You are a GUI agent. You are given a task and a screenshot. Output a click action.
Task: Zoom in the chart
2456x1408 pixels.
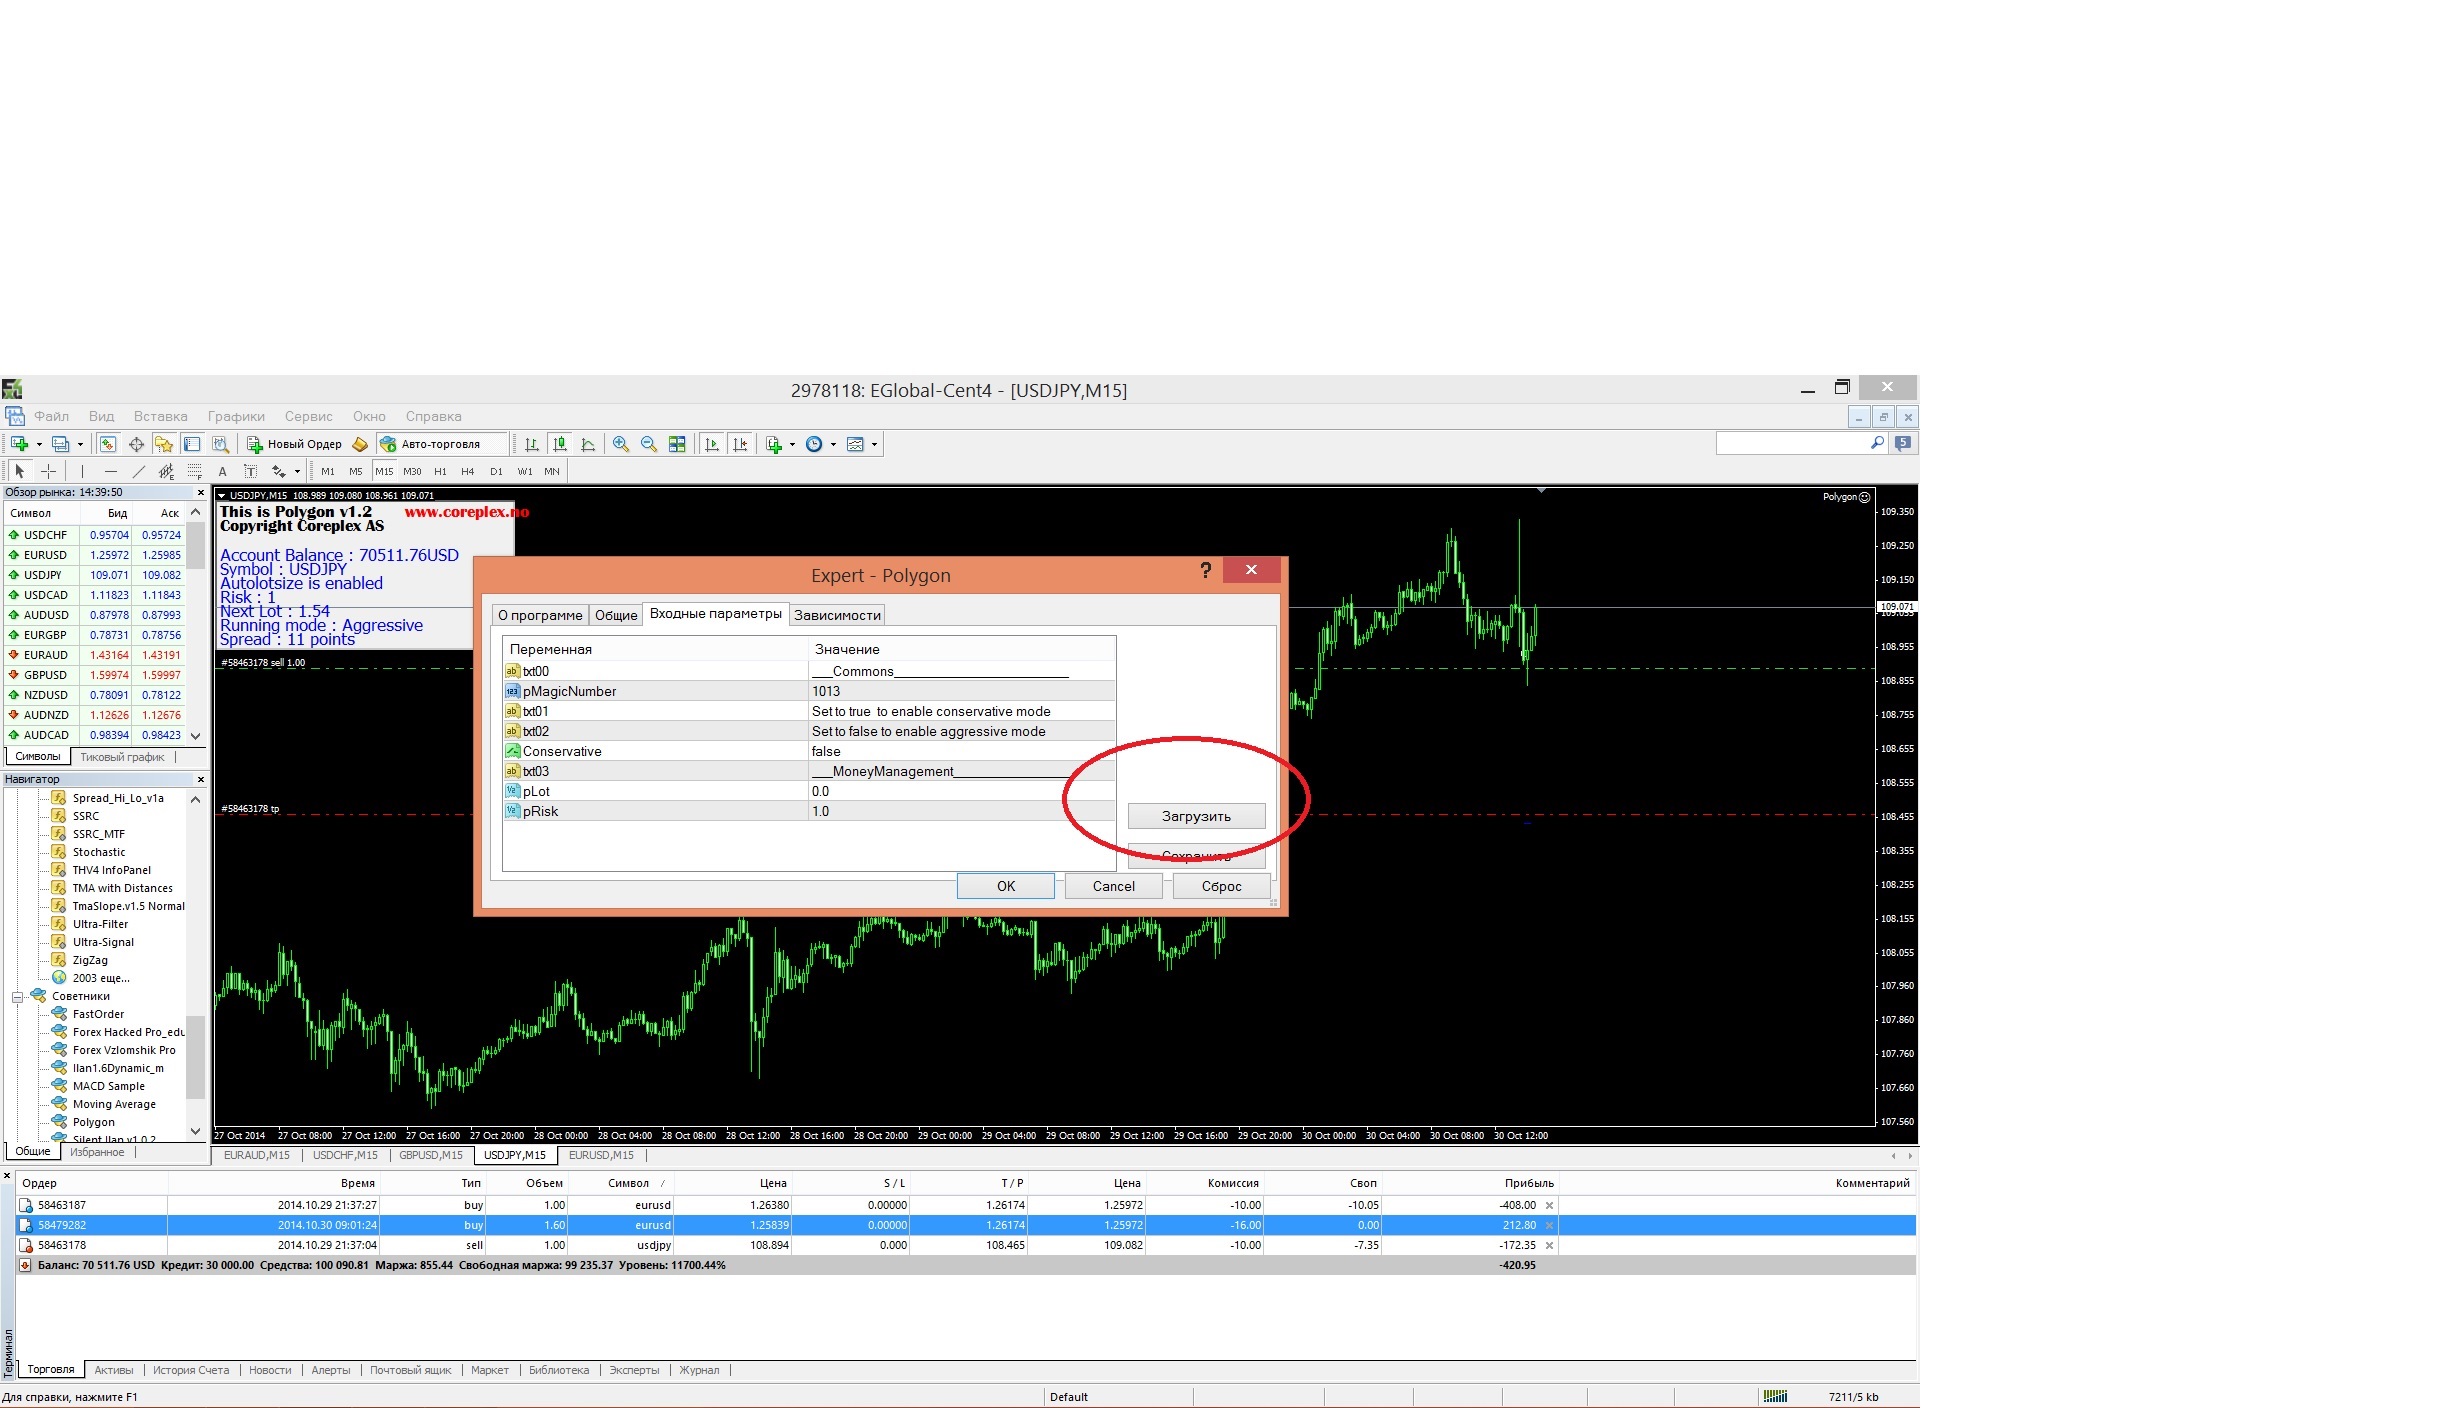click(x=621, y=444)
